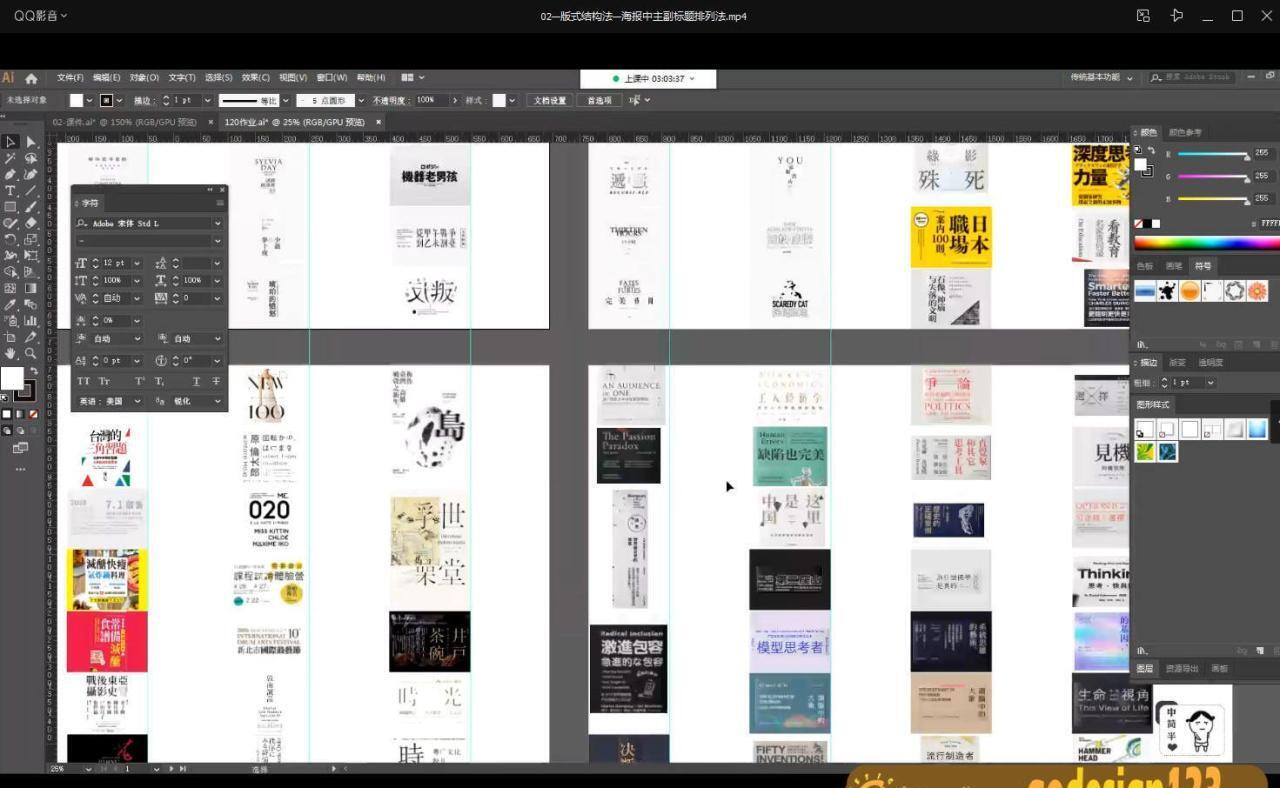Activate the Zoom magnifier tool
The image size is (1280, 788).
(30, 353)
